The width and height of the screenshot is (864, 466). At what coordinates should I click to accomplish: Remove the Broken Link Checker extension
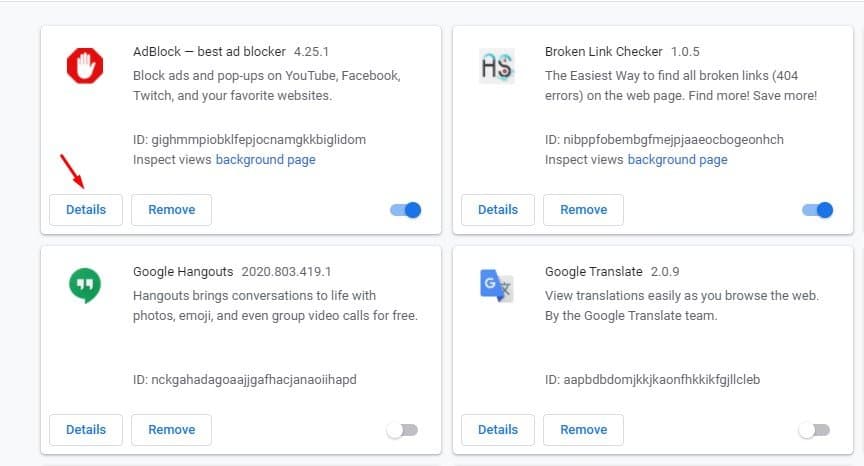tap(584, 210)
